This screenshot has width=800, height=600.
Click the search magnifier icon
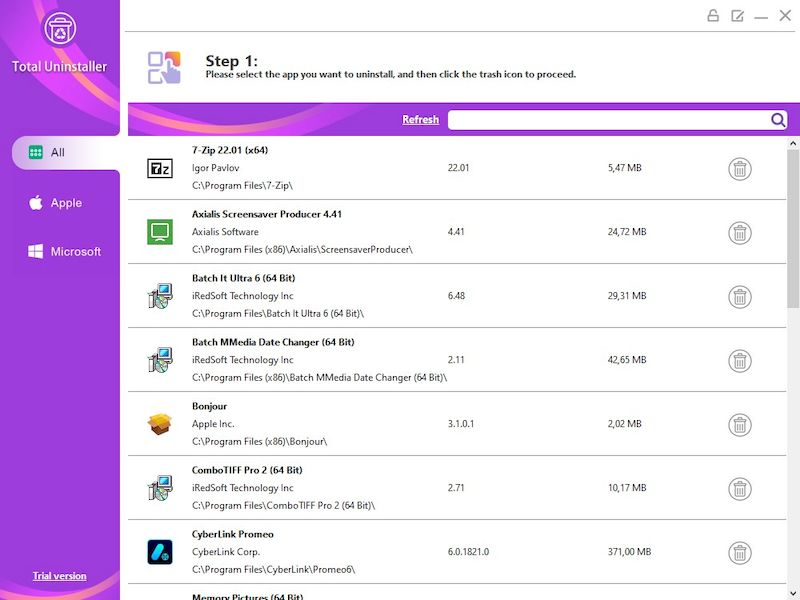click(778, 119)
